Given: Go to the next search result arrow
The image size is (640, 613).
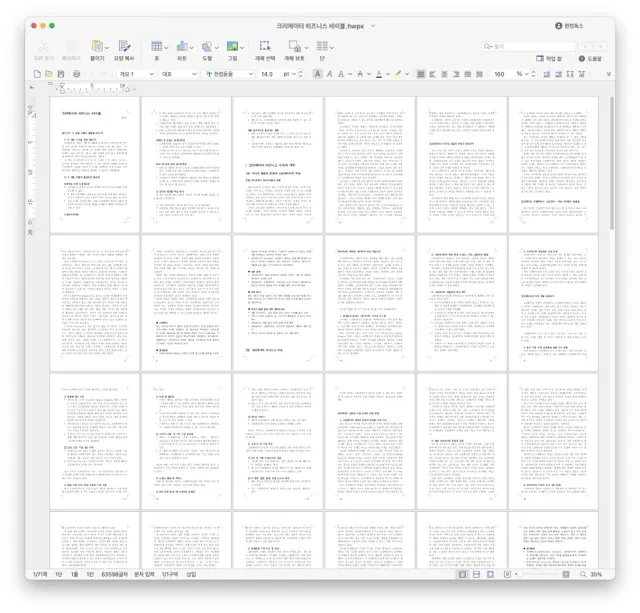Looking at the screenshot, I should (600, 47).
